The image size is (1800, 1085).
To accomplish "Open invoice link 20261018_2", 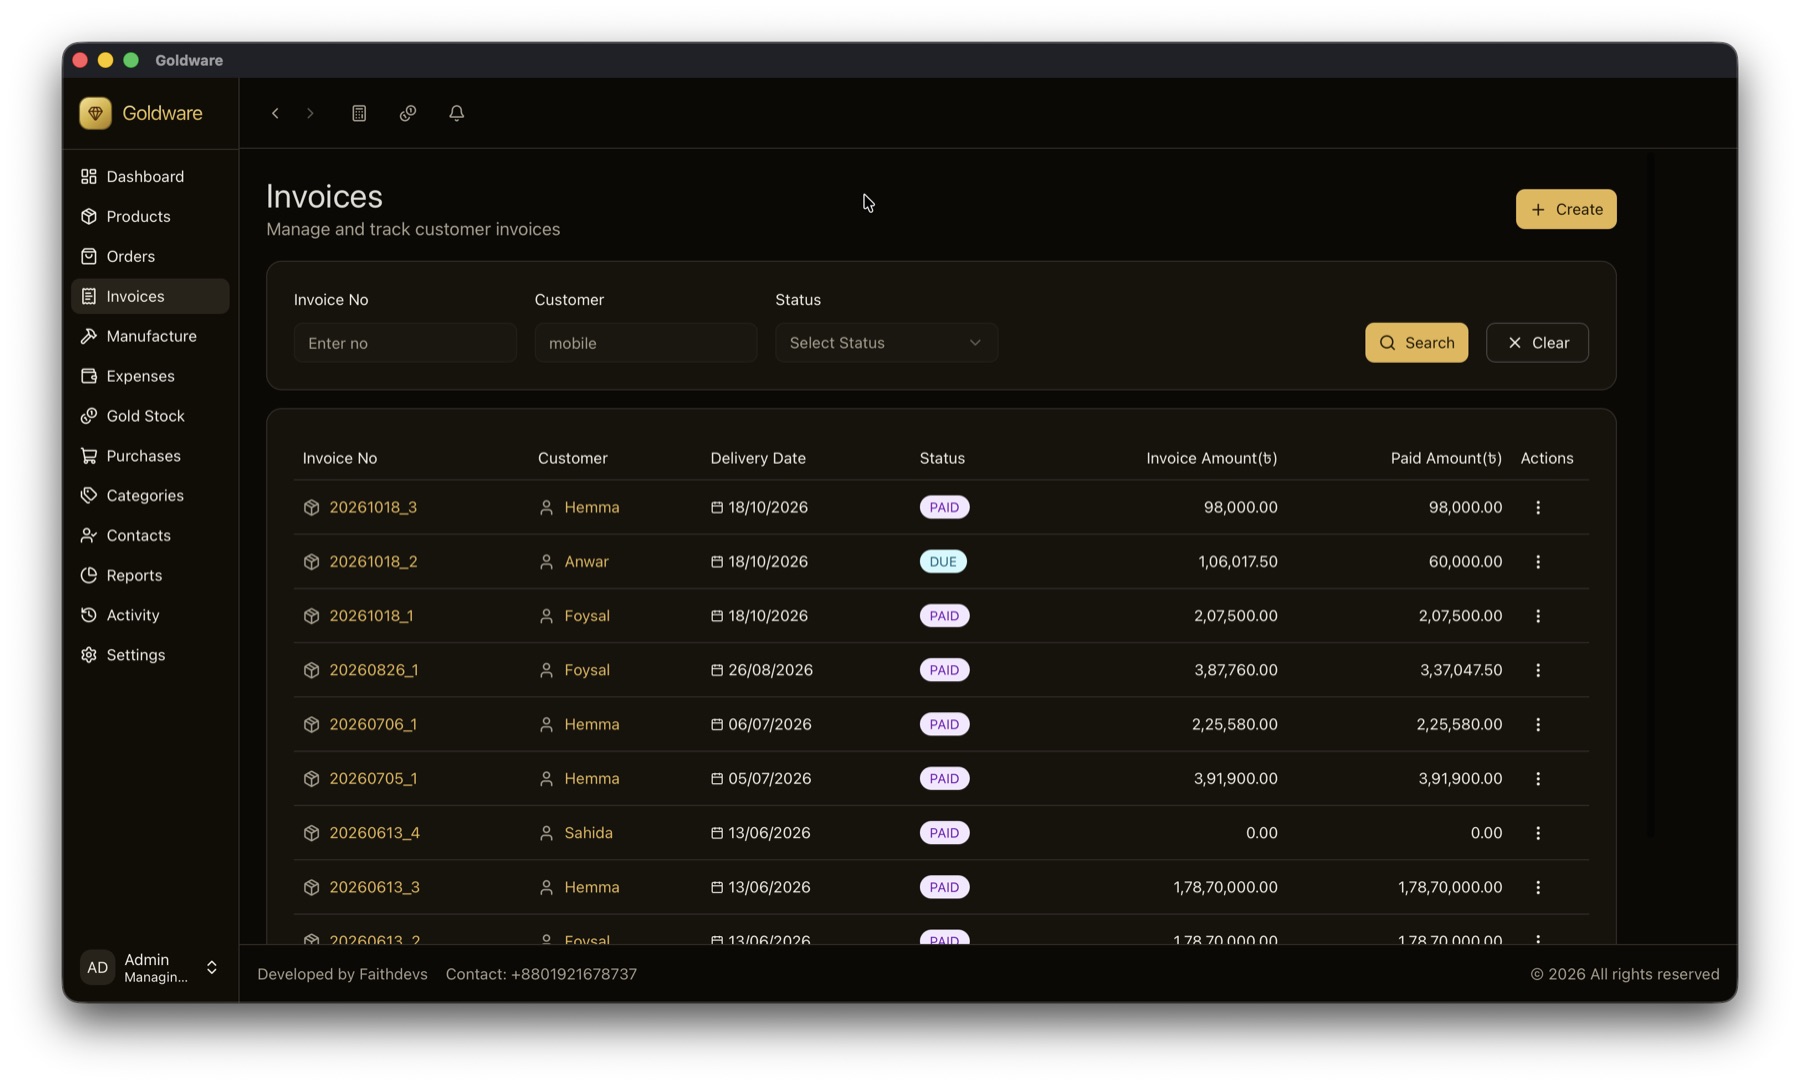I will tap(373, 561).
